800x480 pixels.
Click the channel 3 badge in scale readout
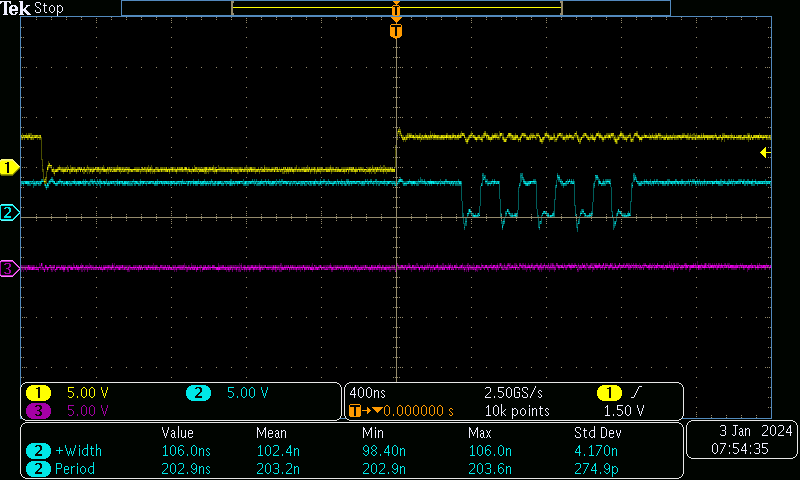pos(38,410)
